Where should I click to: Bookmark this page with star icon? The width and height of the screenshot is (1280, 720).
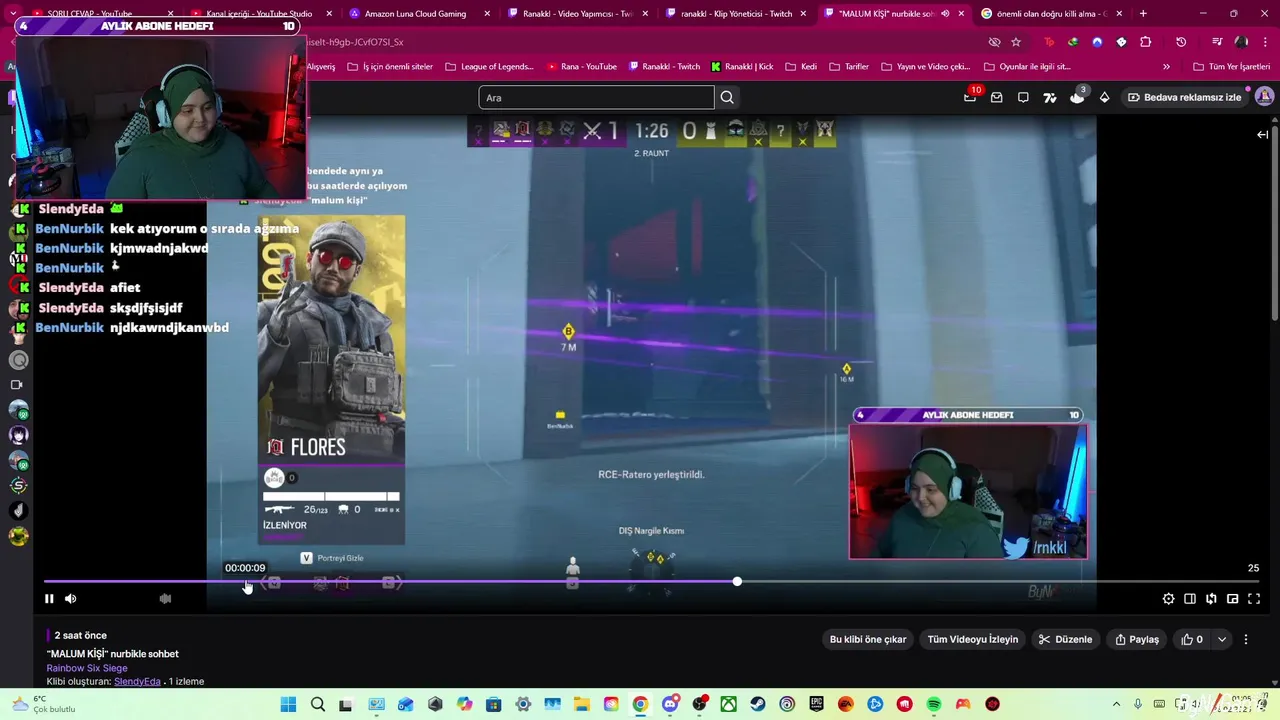pyautogui.click(x=1016, y=42)
